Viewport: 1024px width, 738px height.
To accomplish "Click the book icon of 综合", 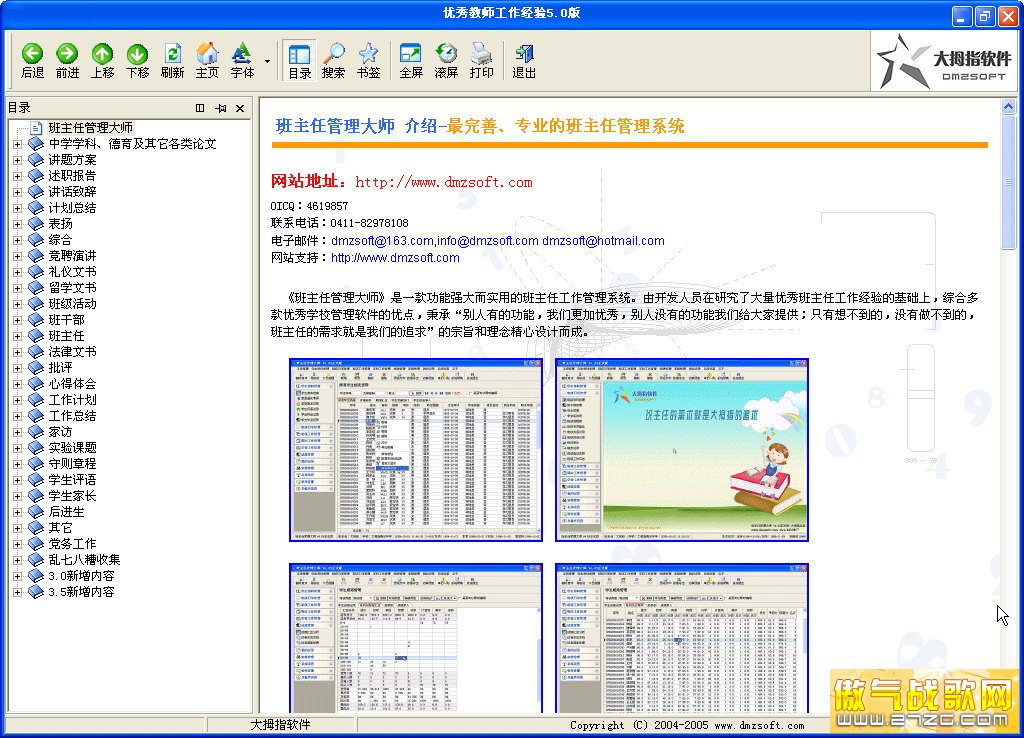I will [x=36, y=240].
